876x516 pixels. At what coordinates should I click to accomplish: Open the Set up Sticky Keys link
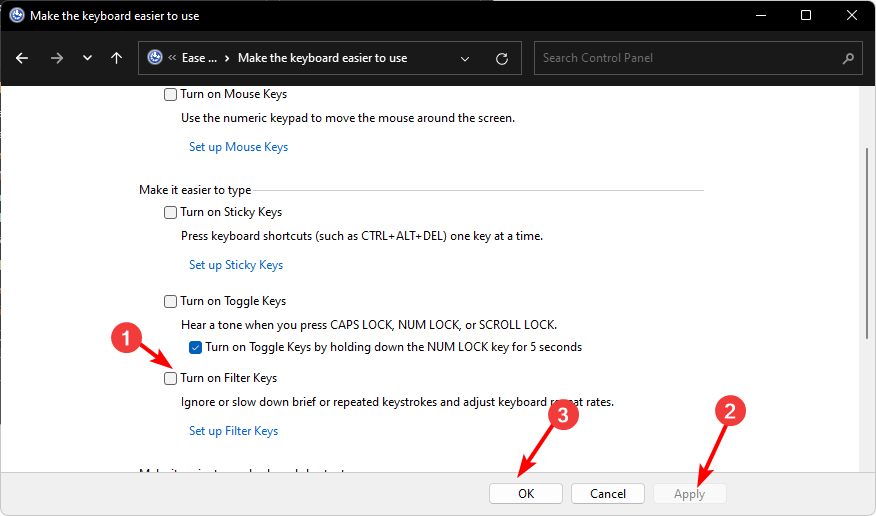[x=236, y=265]
